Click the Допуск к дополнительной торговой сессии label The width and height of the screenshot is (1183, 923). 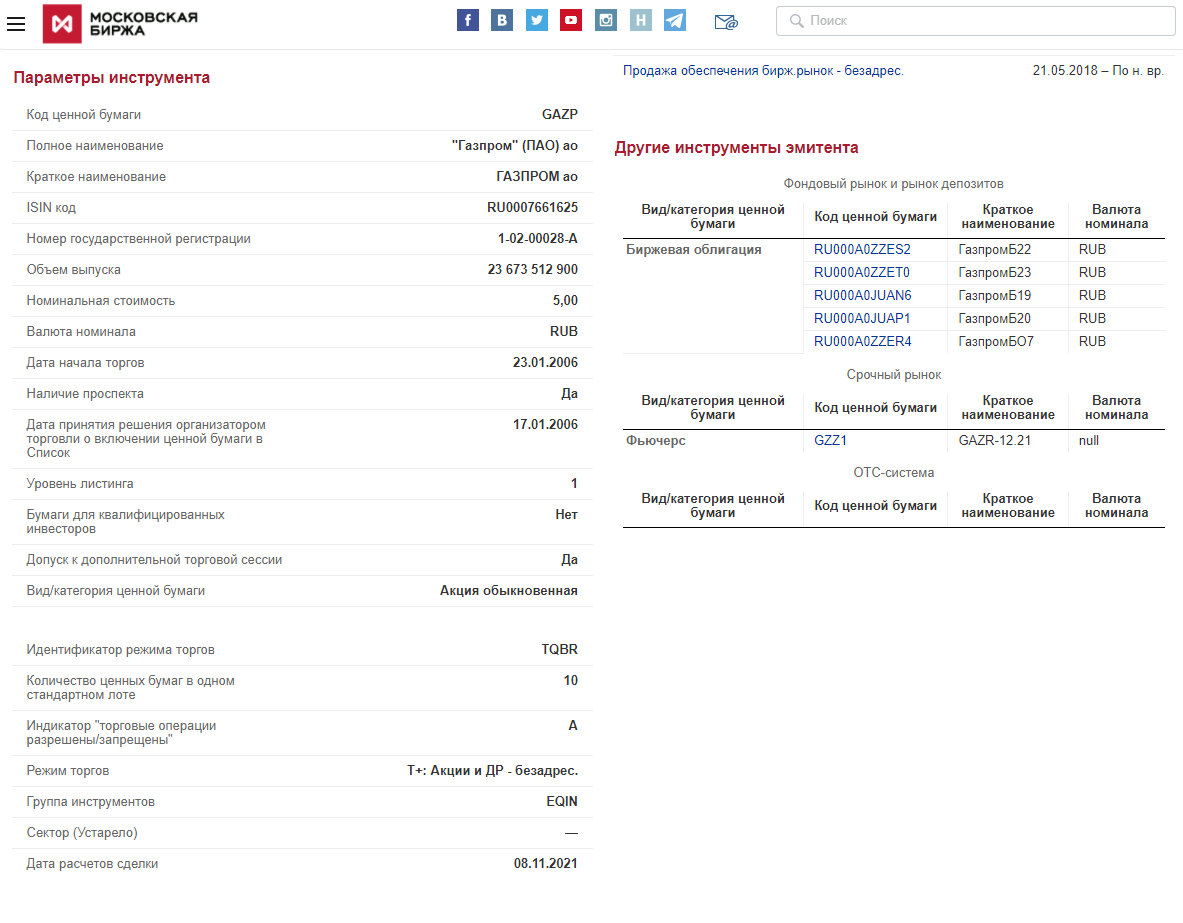coord(154,560)
